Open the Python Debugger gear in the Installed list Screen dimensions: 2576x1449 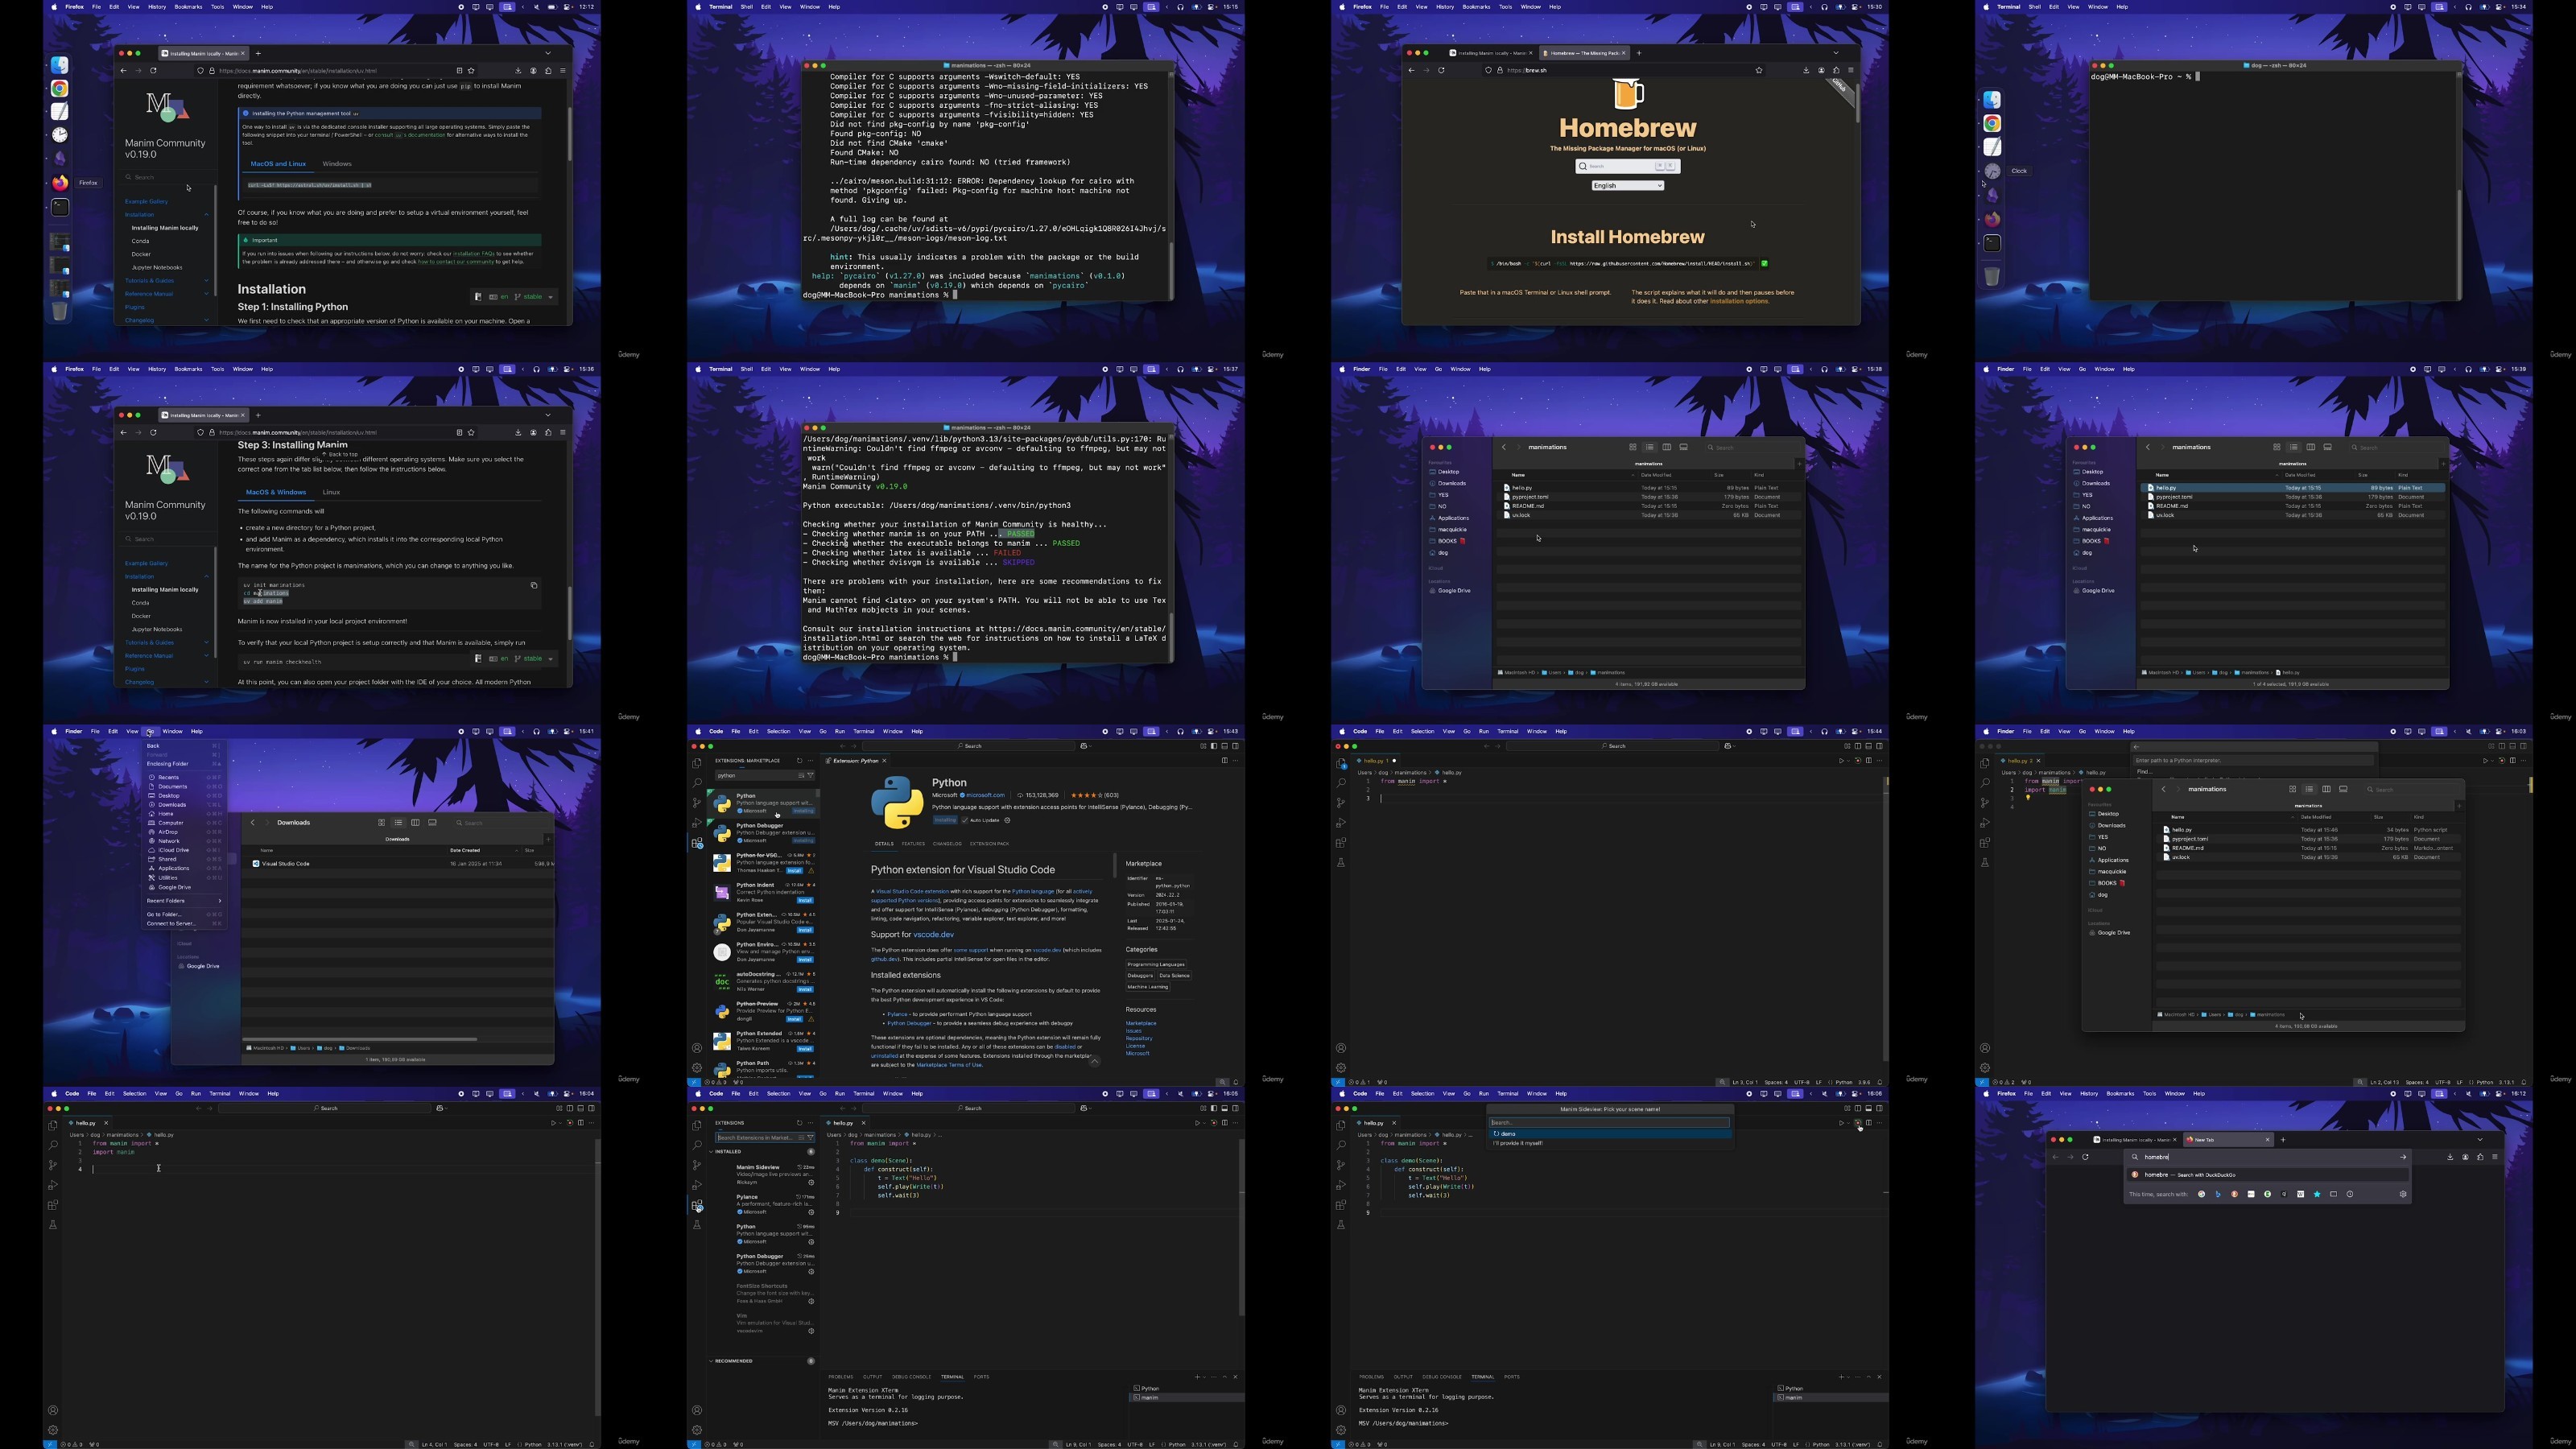[x=811, y=1271]
